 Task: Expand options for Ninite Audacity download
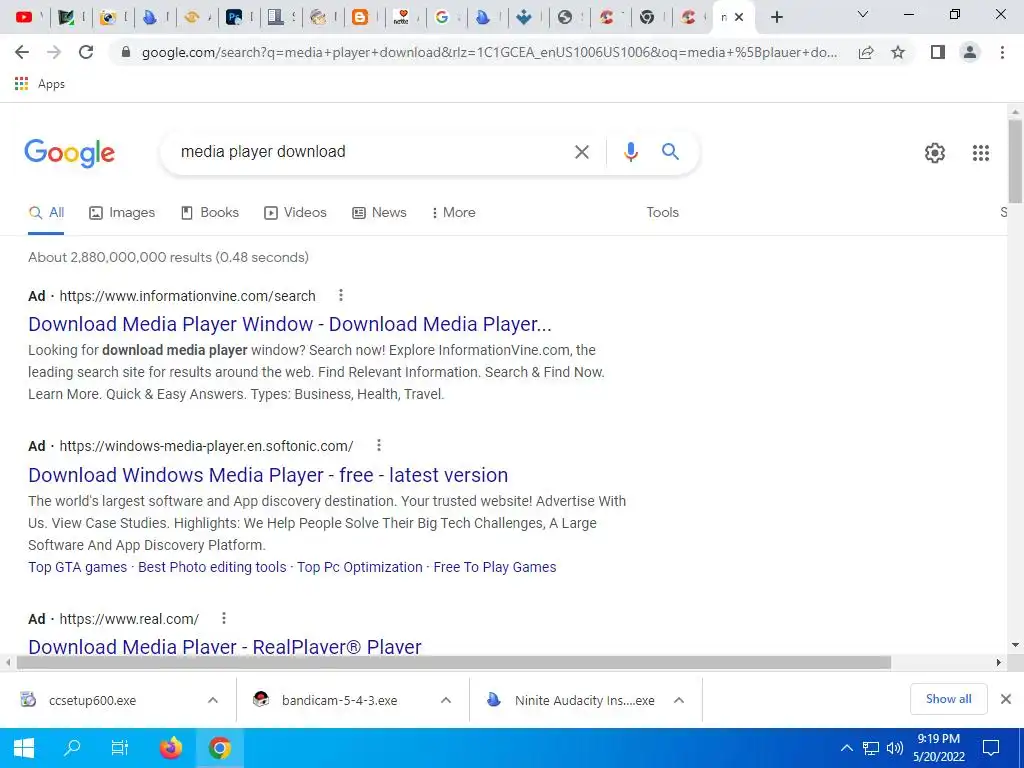coord(679,700)
